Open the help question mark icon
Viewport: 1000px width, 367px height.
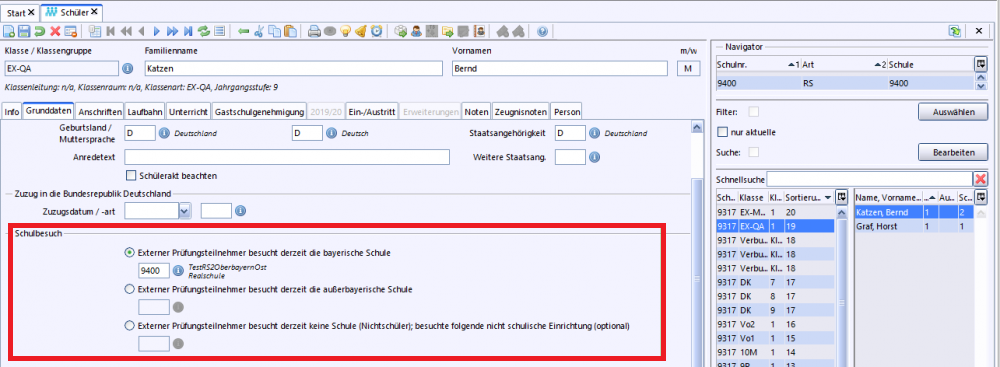542,31
